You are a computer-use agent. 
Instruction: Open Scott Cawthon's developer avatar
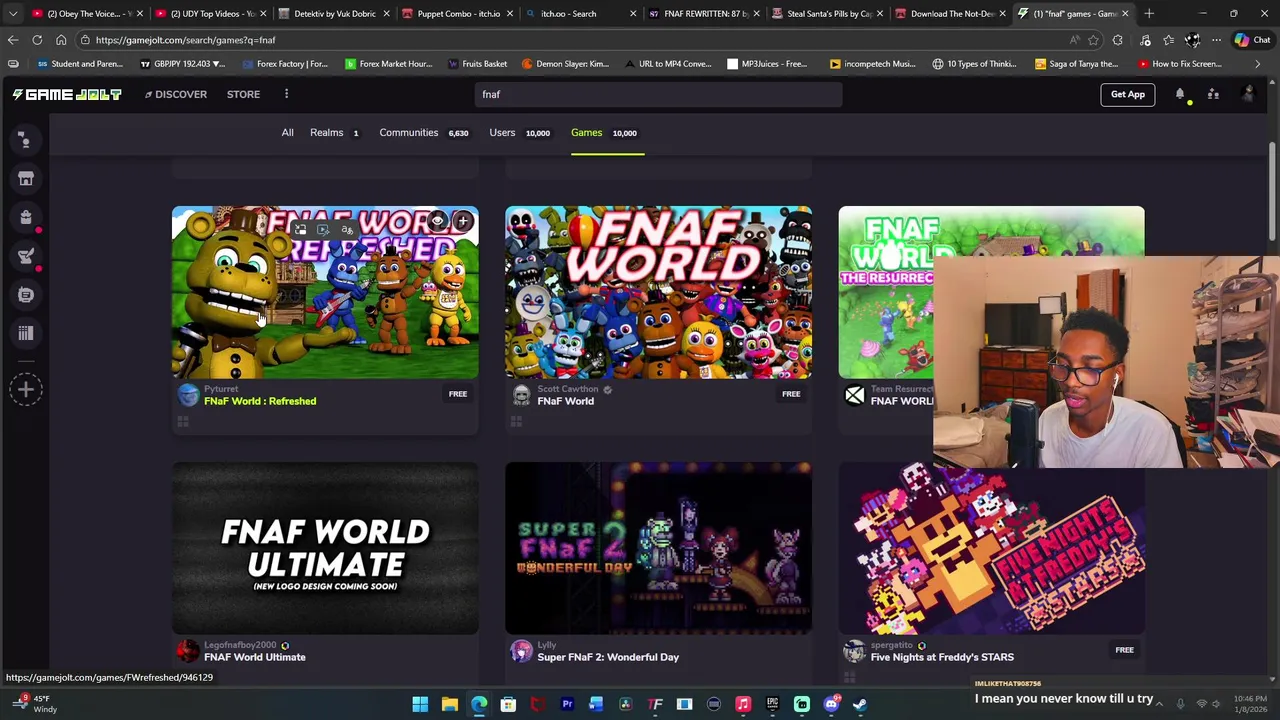coord(521,395)
